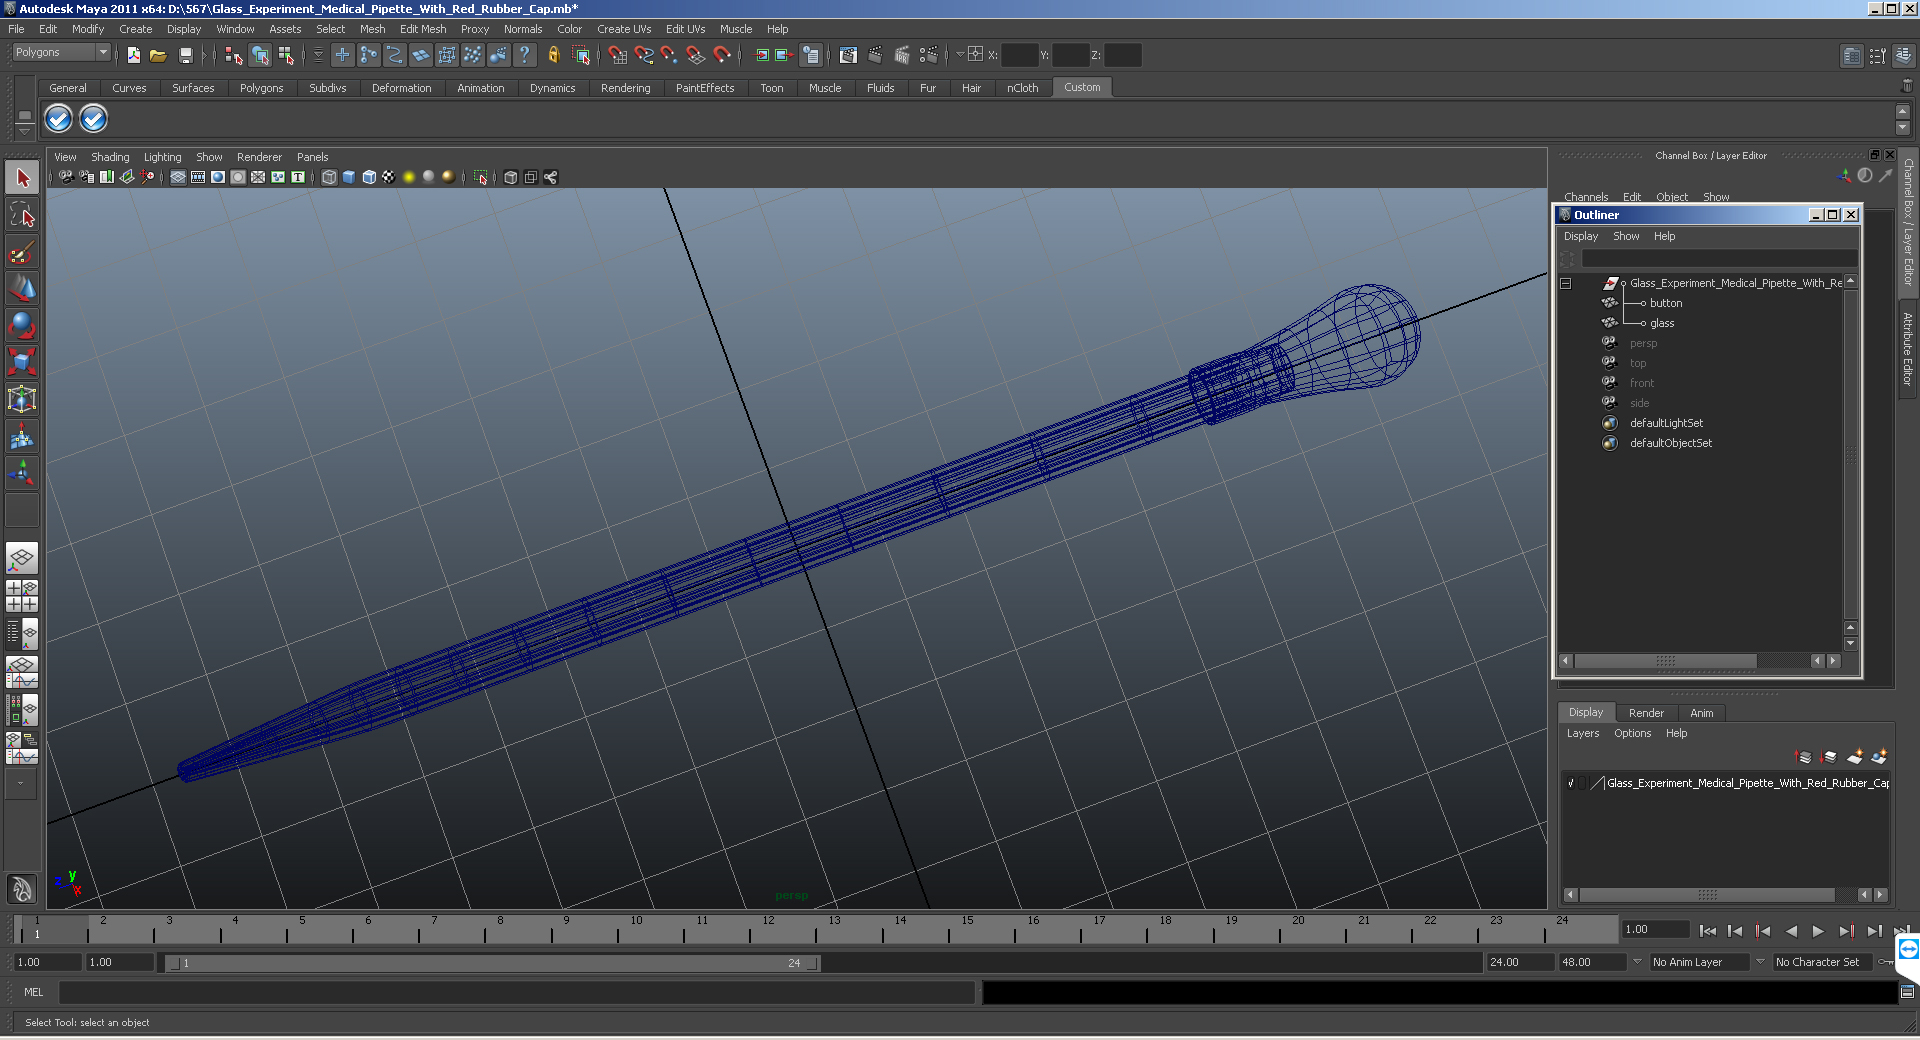Image resolution: width=1920 pixels, height=1040 pixels.
Task: Open the Edit Mesh menu
Action: click(x=423, y=29)
